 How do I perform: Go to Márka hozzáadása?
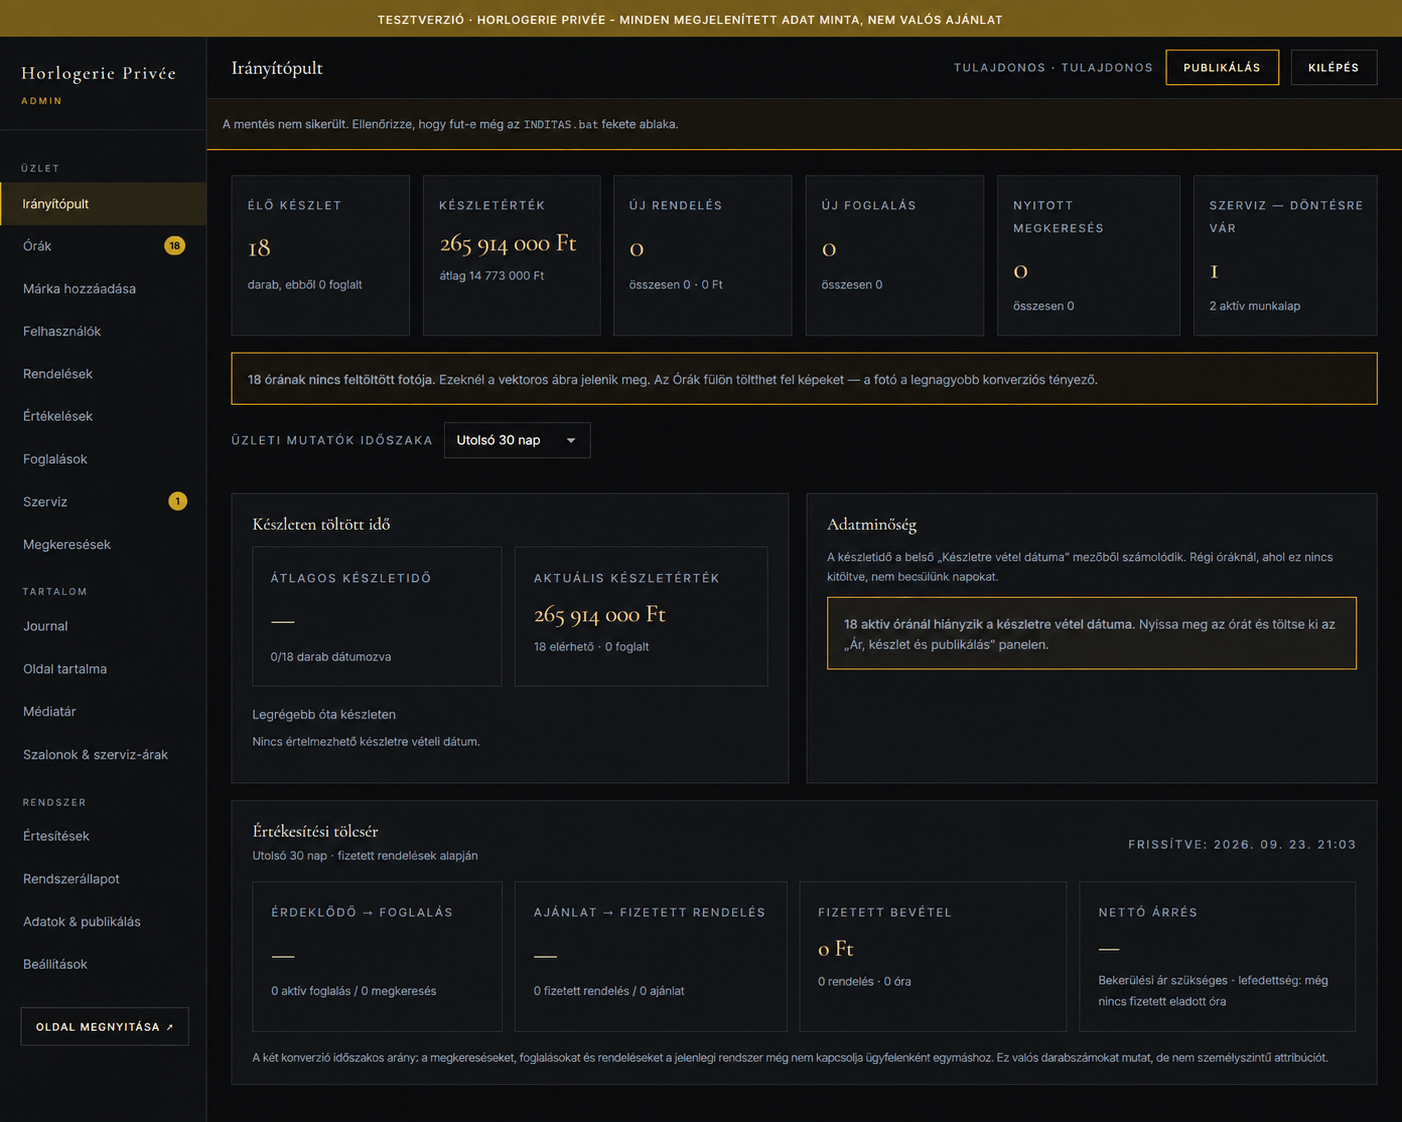point(103,289)
